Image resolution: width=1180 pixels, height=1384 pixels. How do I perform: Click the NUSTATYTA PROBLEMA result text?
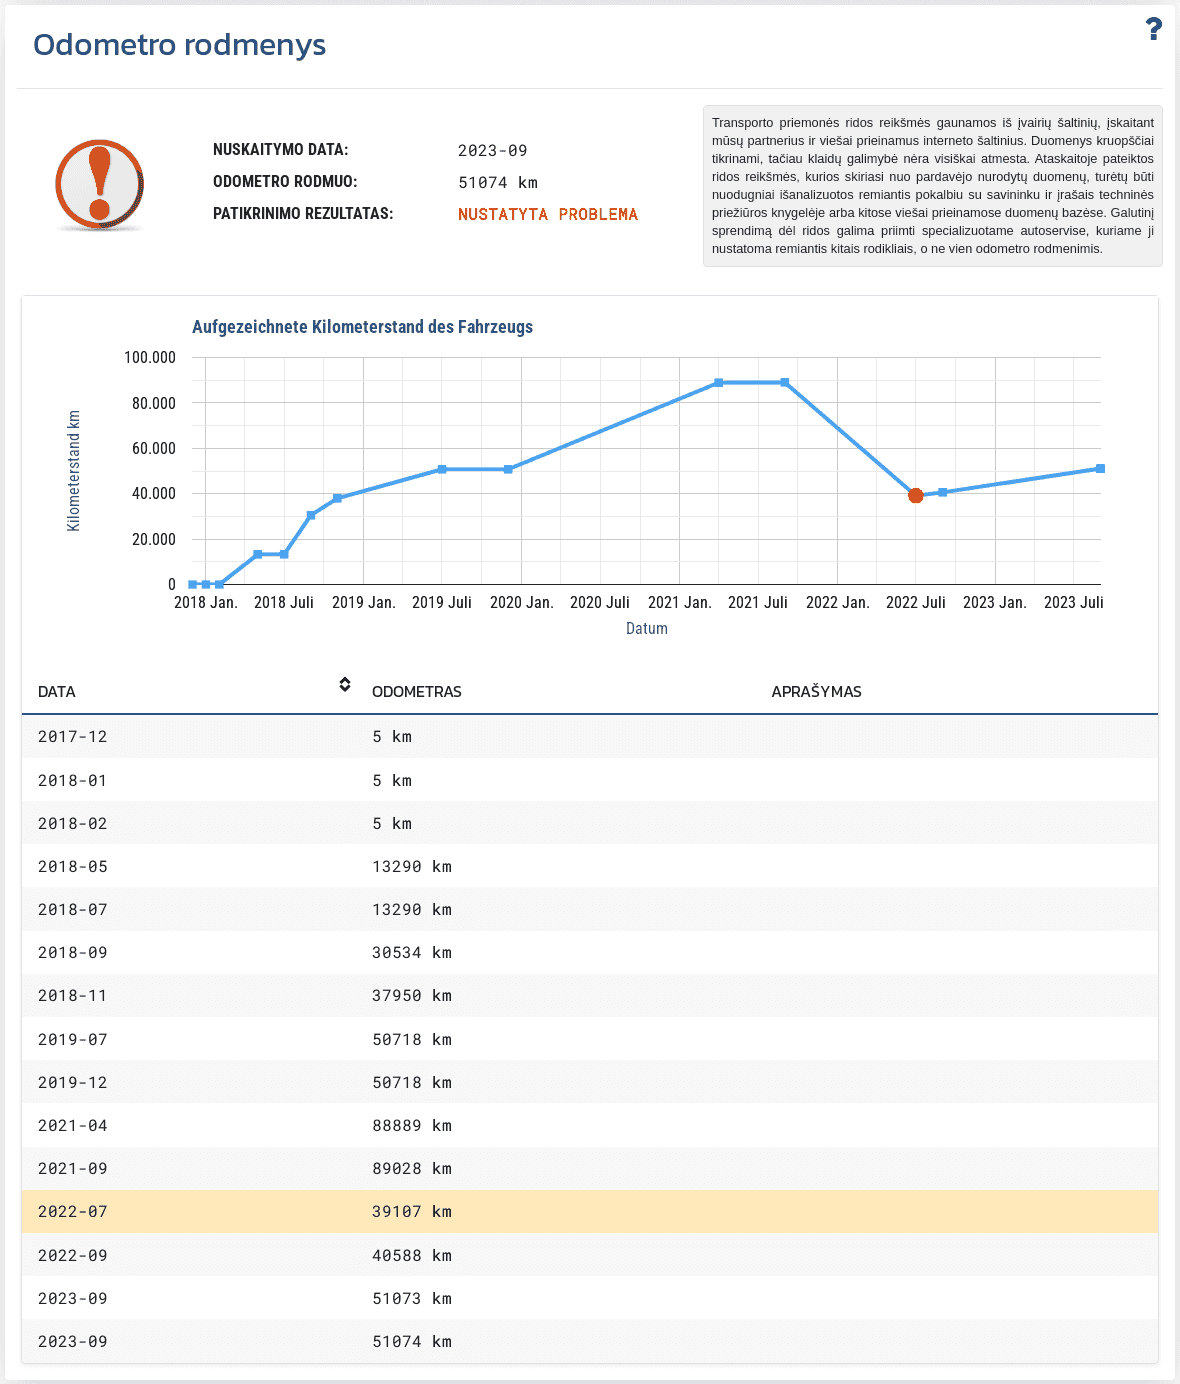point(548,215)
